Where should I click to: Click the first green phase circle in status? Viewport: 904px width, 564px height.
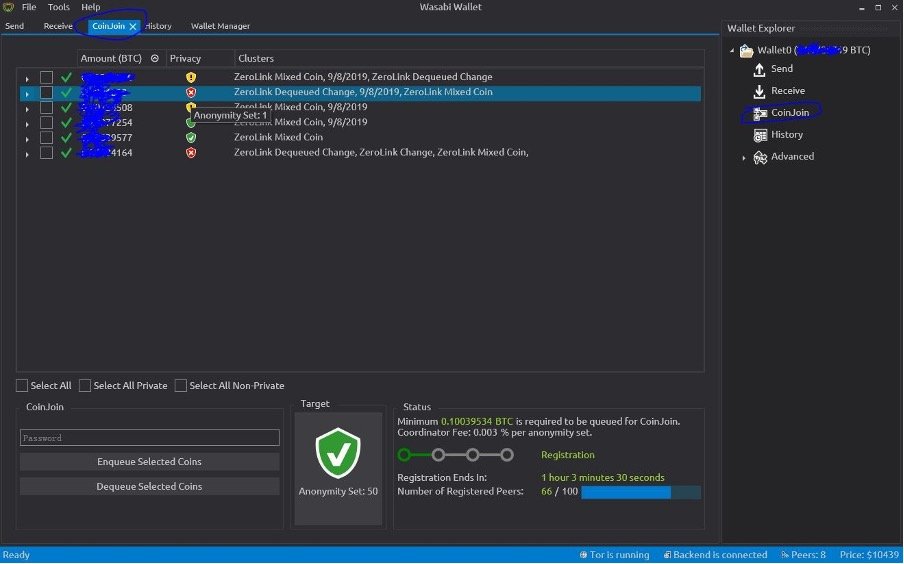tap(404, 455)
